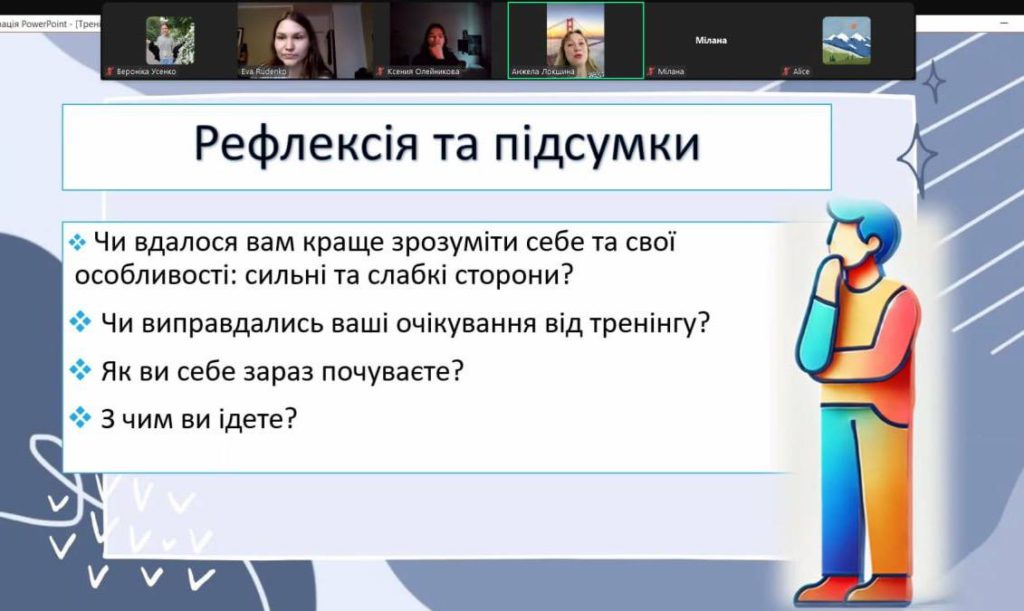The width and height of the screenshot is (1024, 611).
Task: Click the PowerPoint window title text
Action: point(50,24)
